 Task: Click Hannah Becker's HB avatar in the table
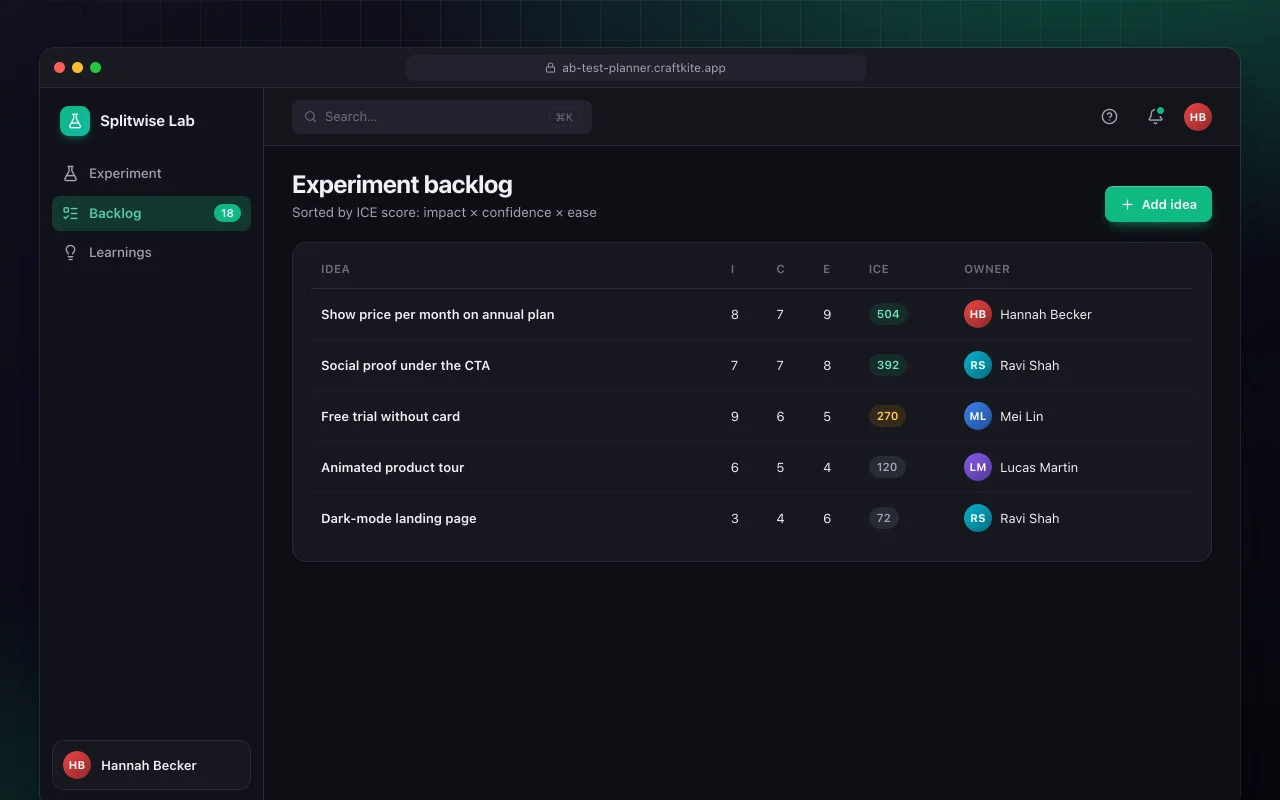(x=978, y=314)
